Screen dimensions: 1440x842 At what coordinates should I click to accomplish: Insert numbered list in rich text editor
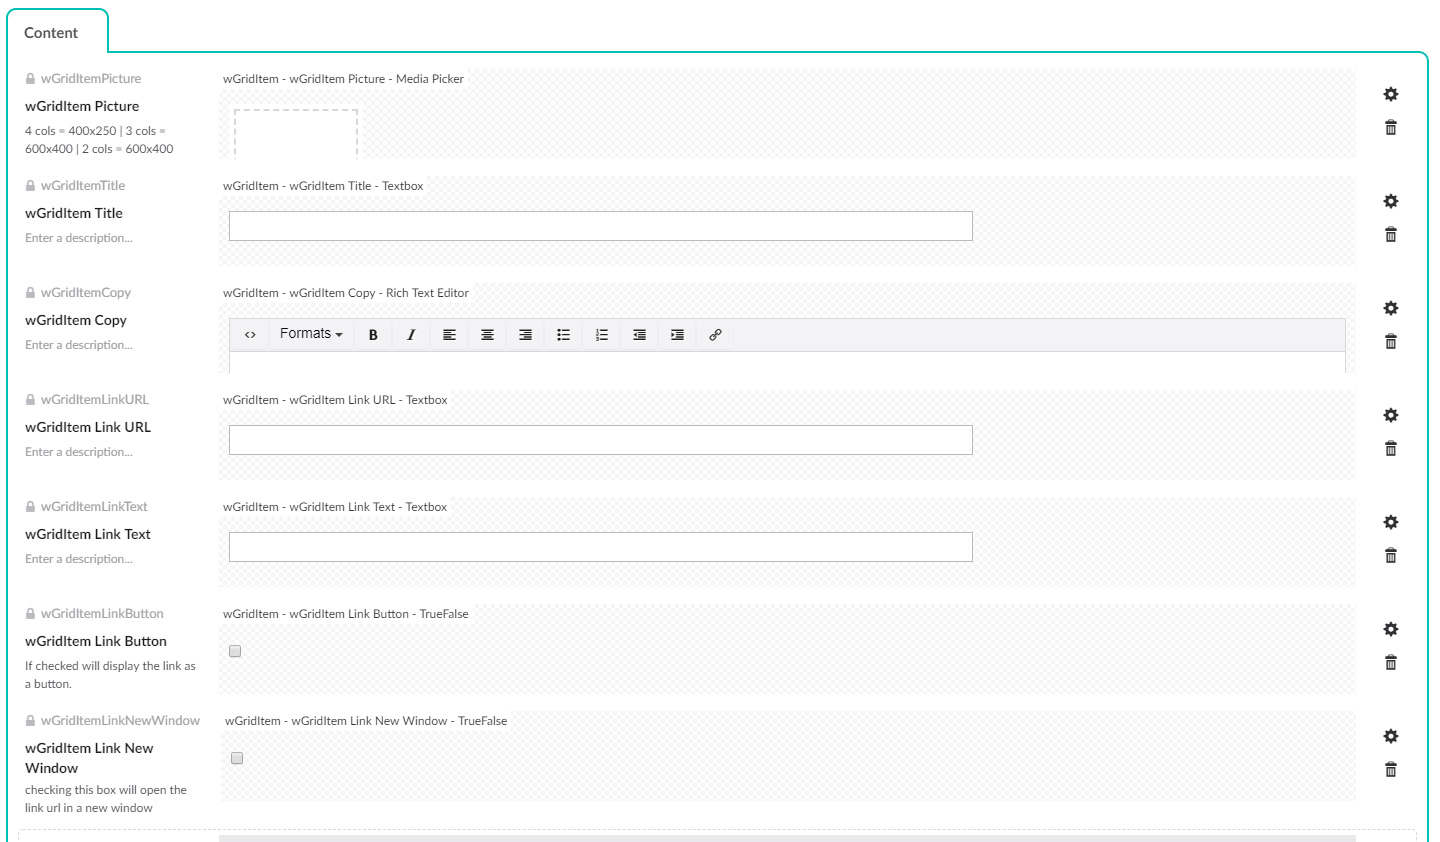601,335
